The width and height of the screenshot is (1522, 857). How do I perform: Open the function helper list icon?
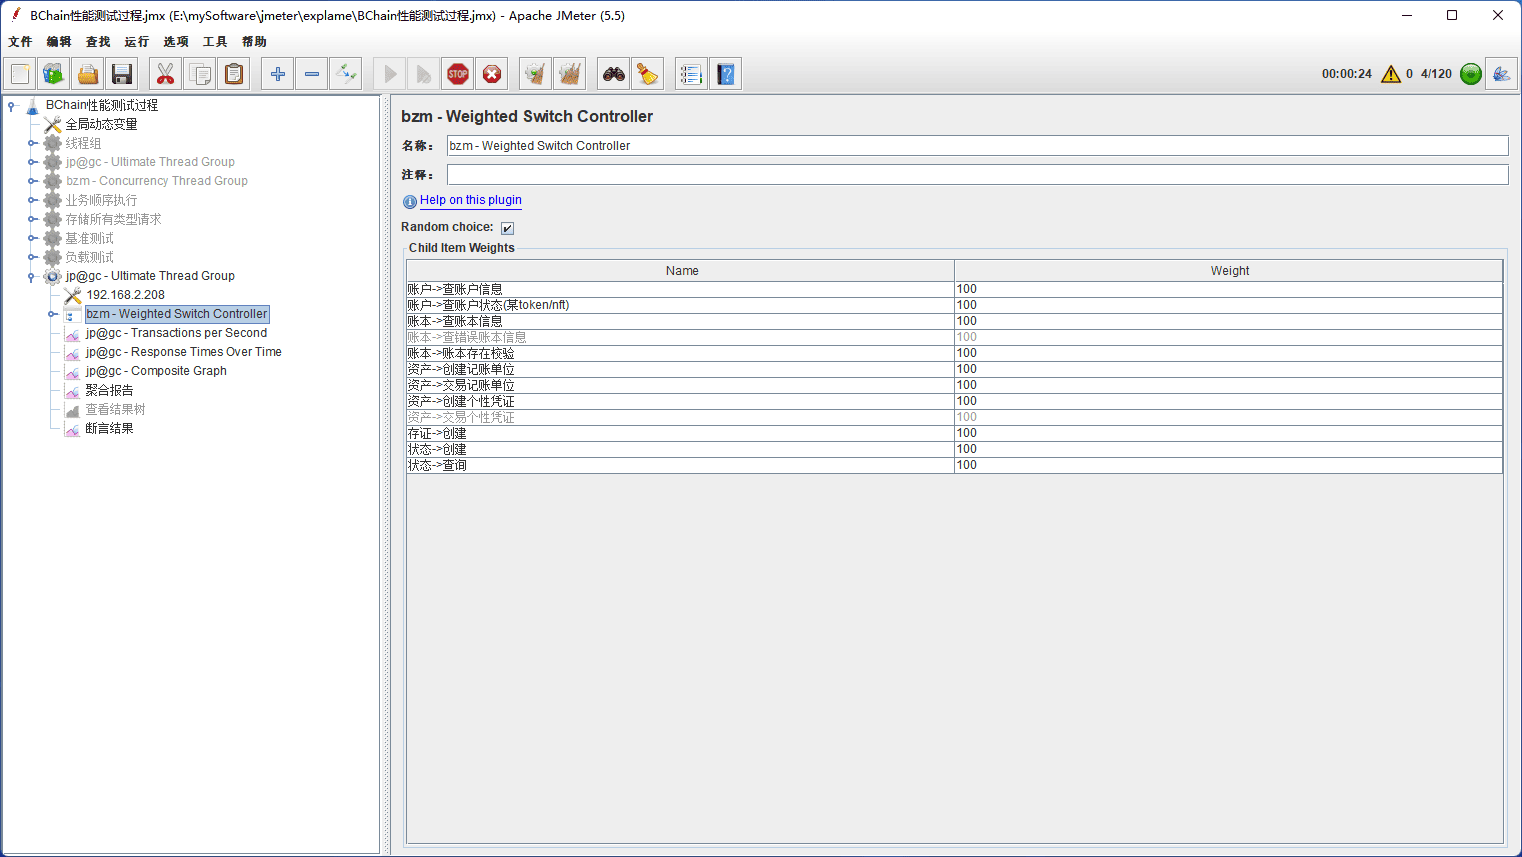pyautogui.click(x=690, y=74)
